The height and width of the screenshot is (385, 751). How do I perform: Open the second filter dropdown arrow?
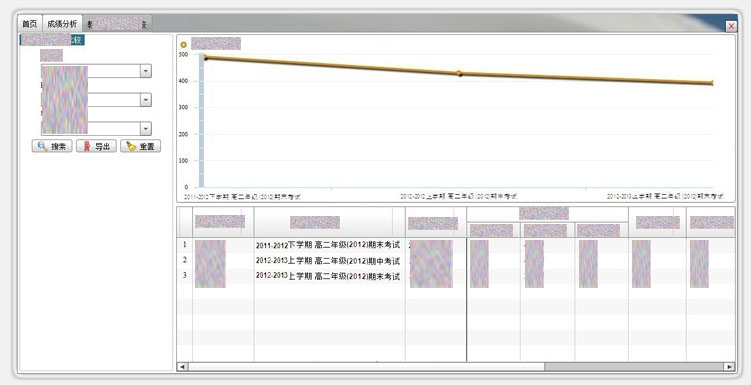[146, 100]
